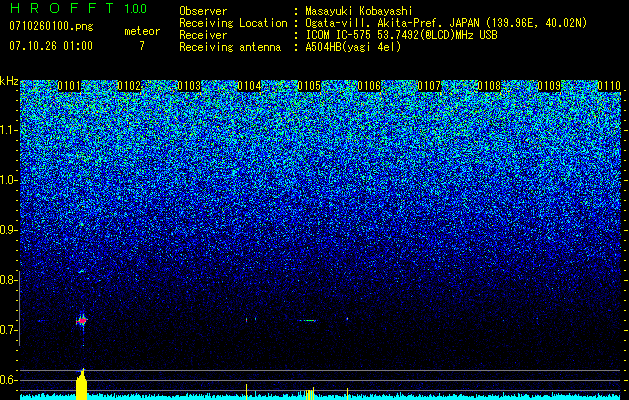The height and width of the screenshot is (400, 629).
Task: Click the tall yellow intensity peak near 0101
Action: click(81, 384)
